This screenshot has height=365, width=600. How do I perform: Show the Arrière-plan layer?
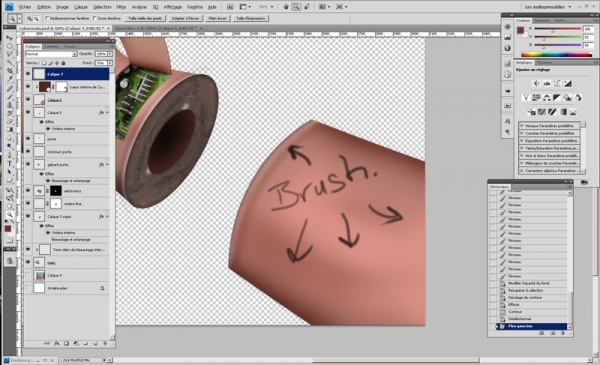click(x=28, y=288)
